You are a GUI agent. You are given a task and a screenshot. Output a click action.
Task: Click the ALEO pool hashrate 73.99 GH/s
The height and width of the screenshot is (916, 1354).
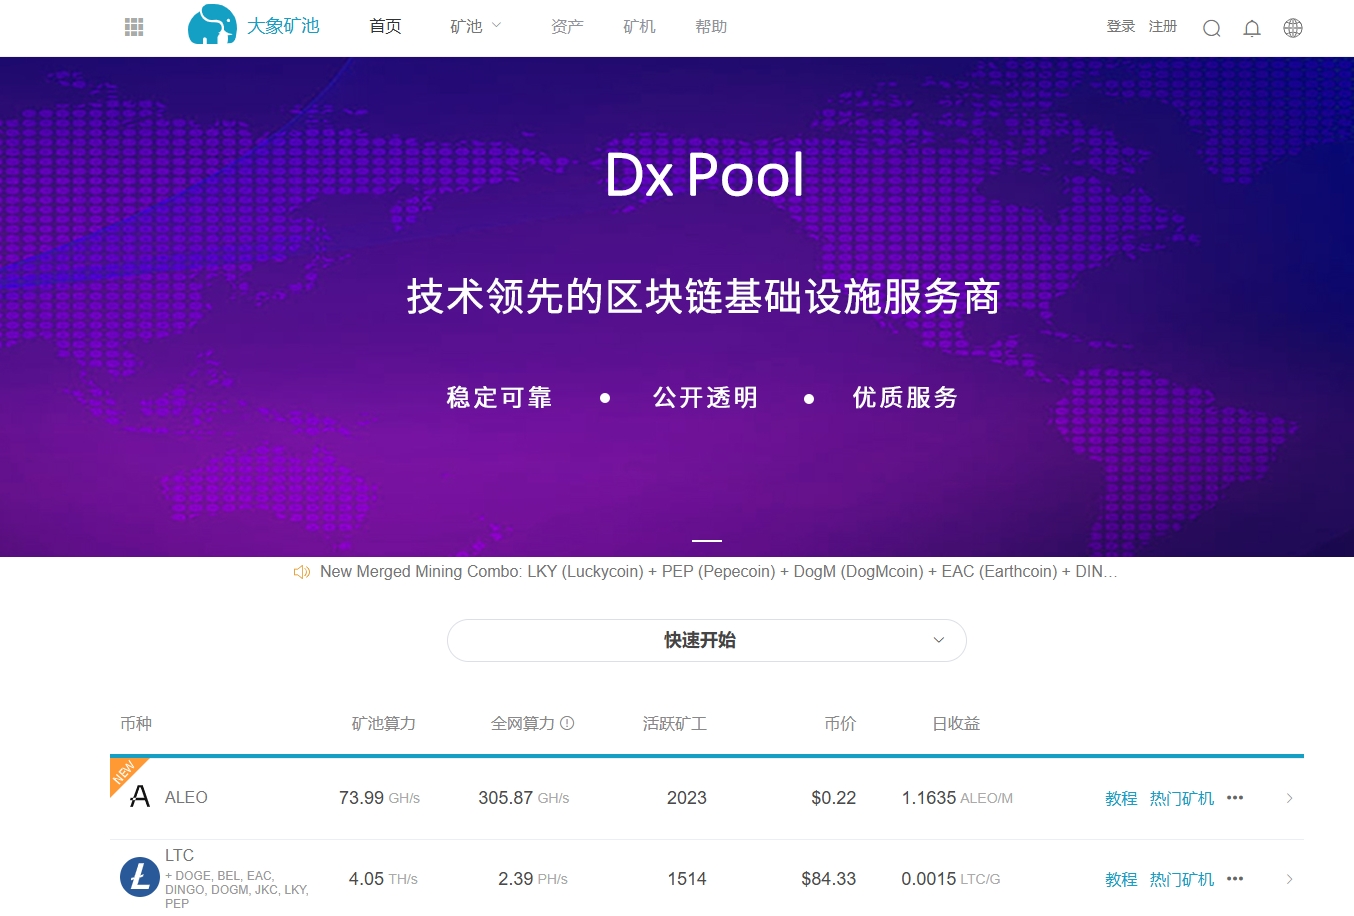[379, 798]
